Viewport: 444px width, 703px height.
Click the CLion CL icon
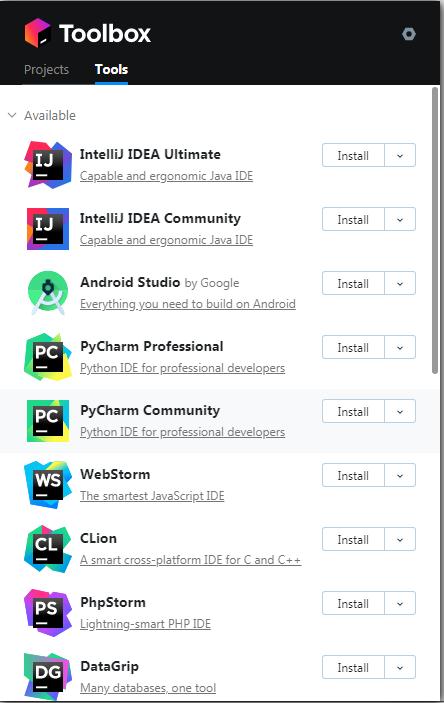[48, 549]
